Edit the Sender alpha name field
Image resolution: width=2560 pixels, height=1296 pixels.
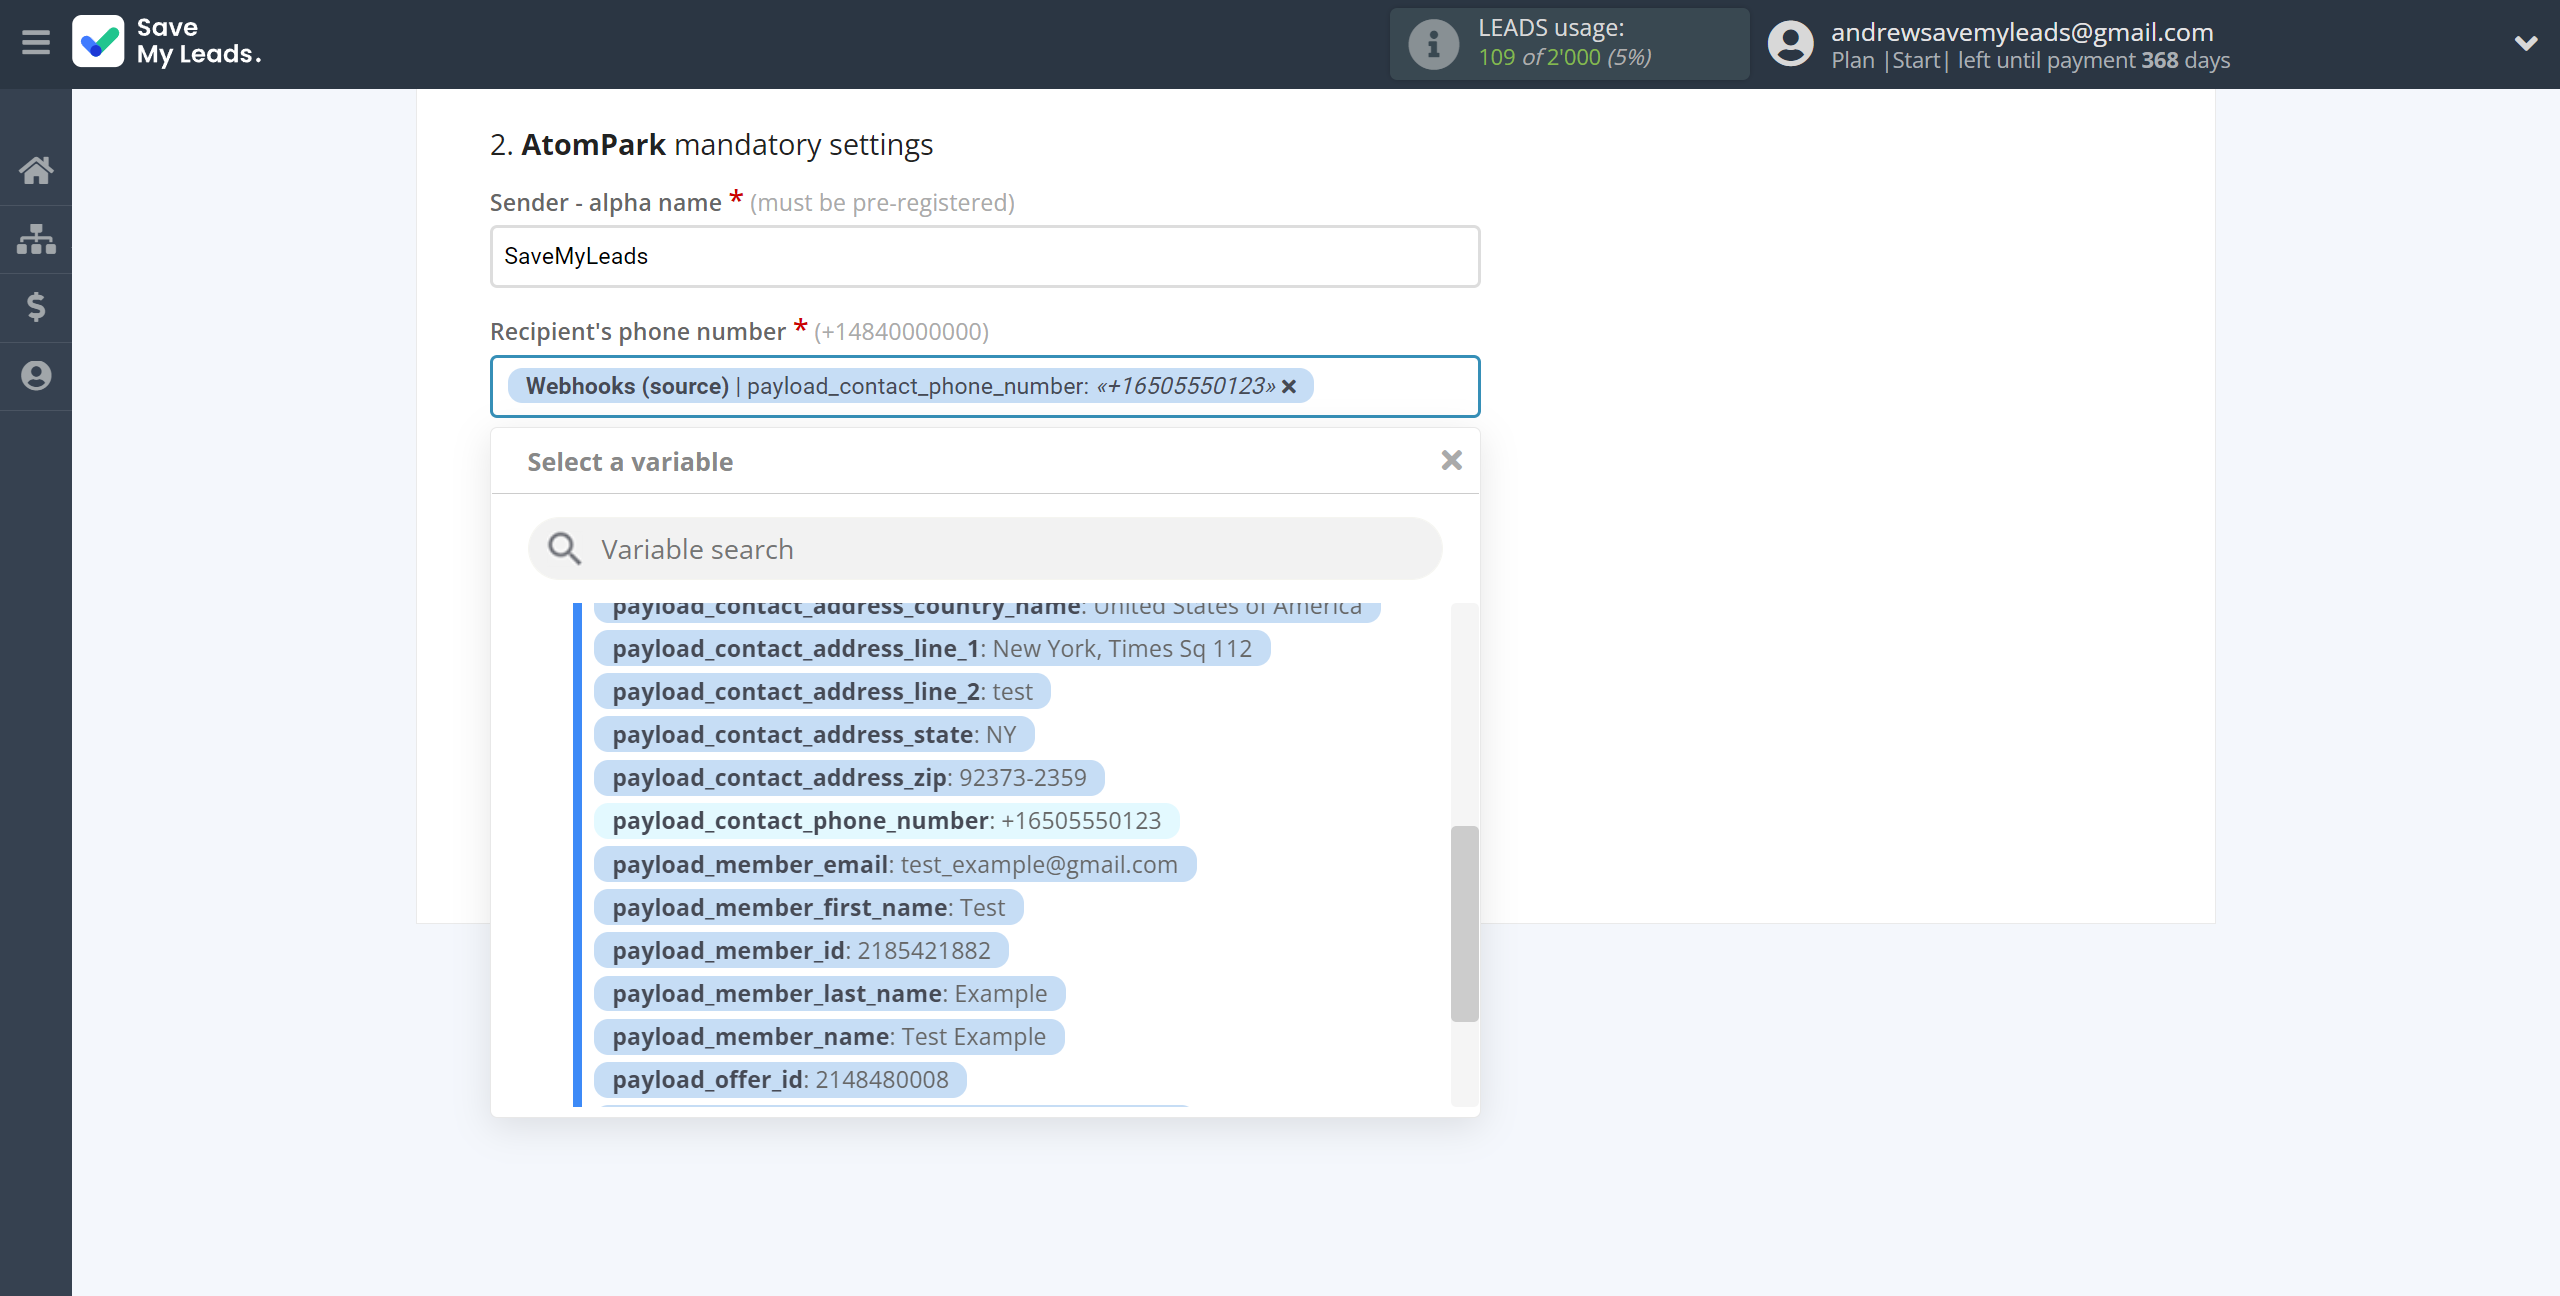[985, 257]
